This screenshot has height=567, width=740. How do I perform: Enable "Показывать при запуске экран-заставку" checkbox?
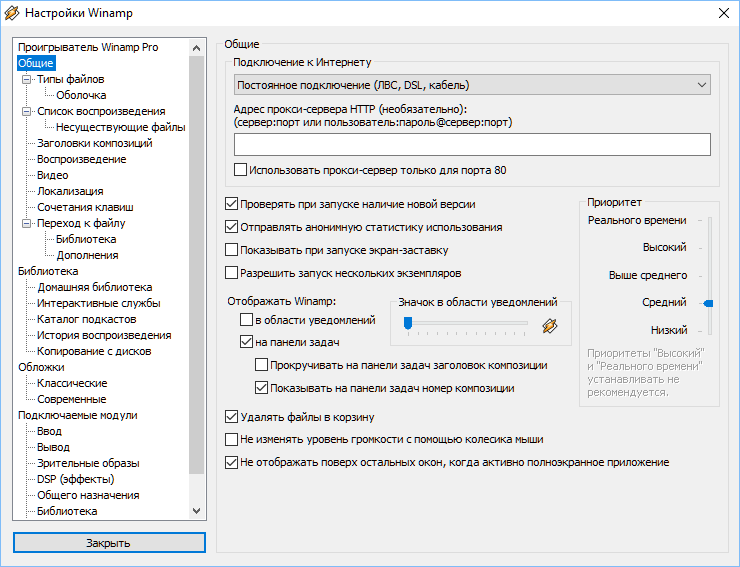point(233,250)
